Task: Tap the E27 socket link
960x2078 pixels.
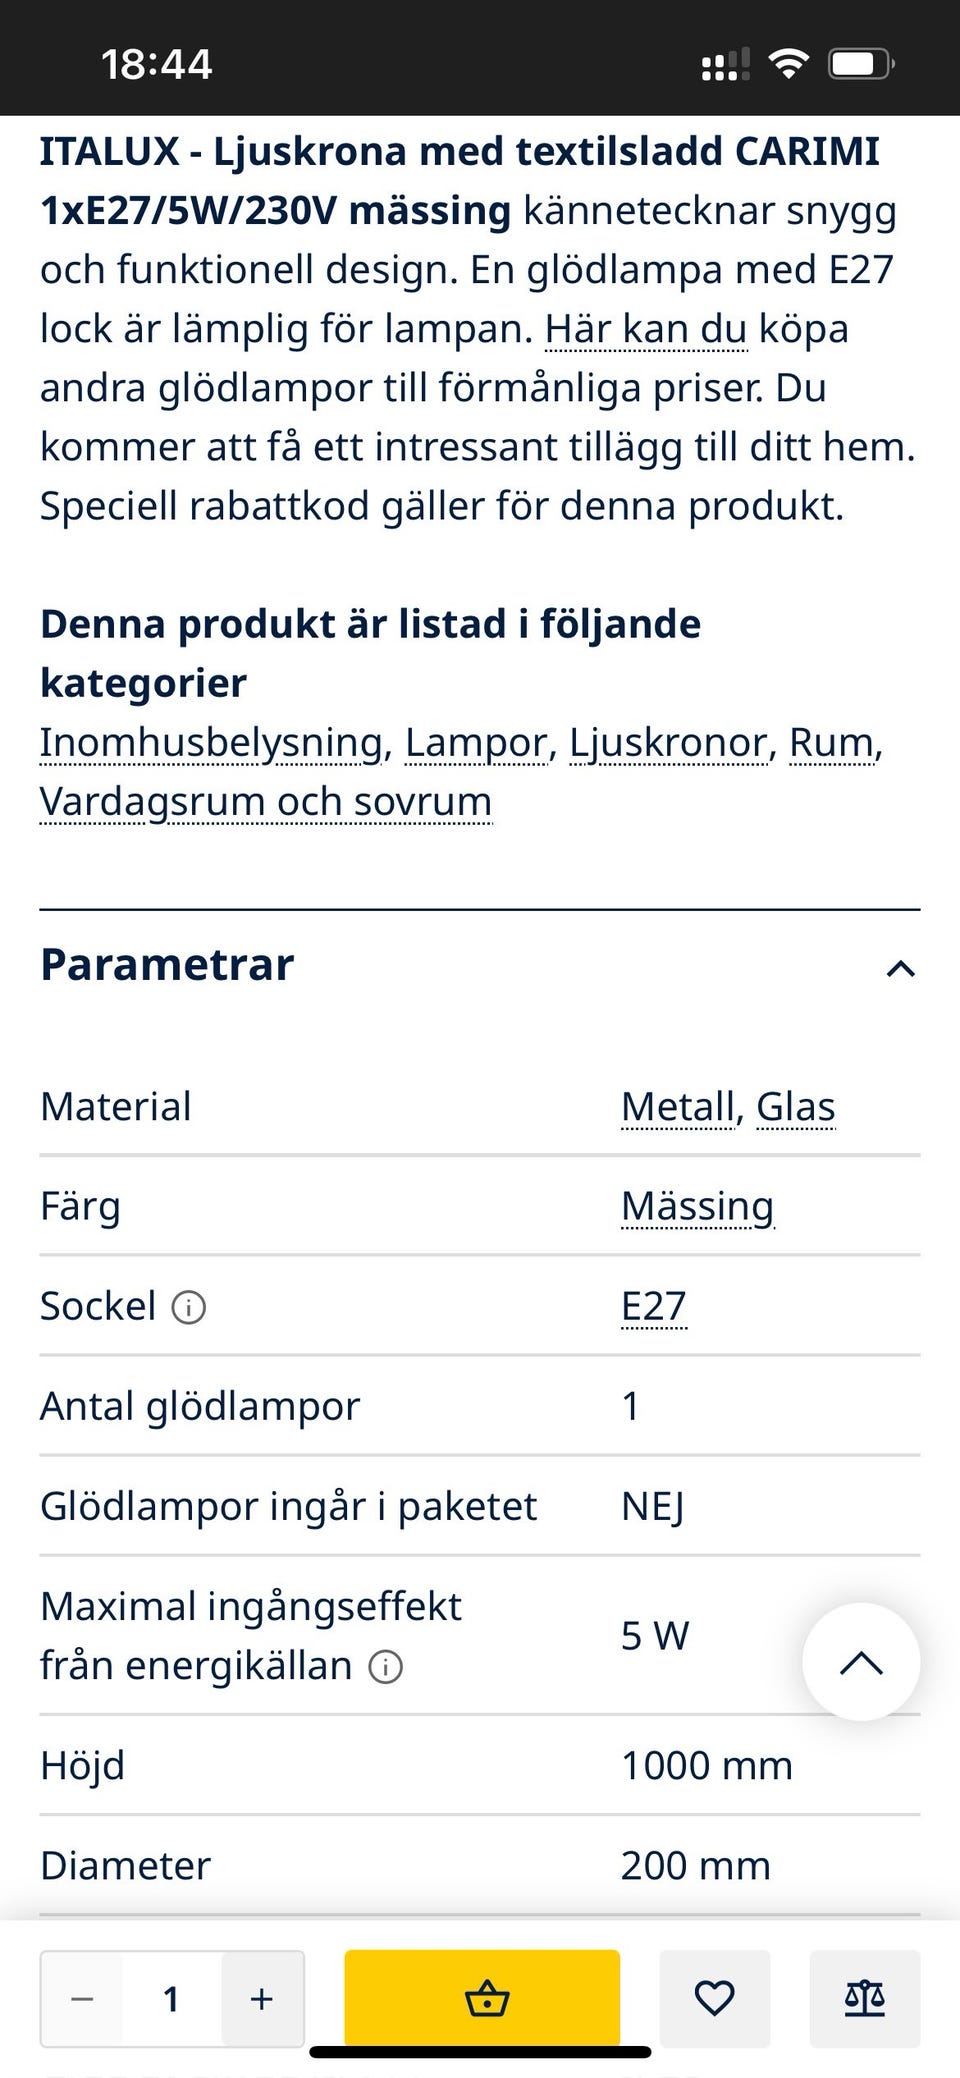Action: [653, 1307]
